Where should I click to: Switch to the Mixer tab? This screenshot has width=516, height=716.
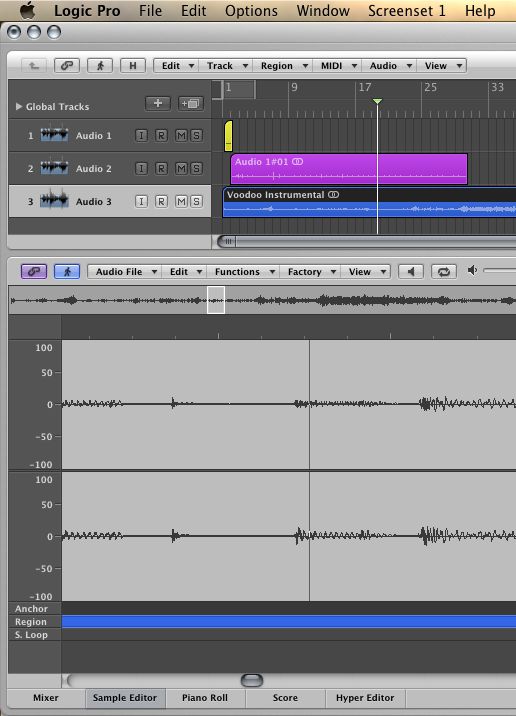click(46, 698)
